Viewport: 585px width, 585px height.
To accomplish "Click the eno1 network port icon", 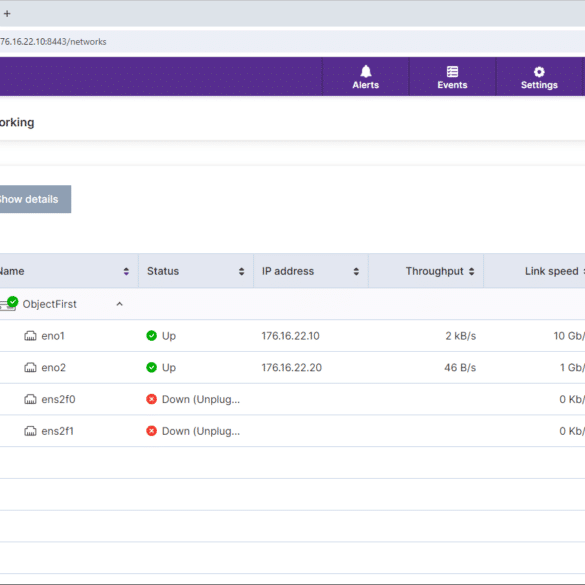I will click(x=30, y=336).
